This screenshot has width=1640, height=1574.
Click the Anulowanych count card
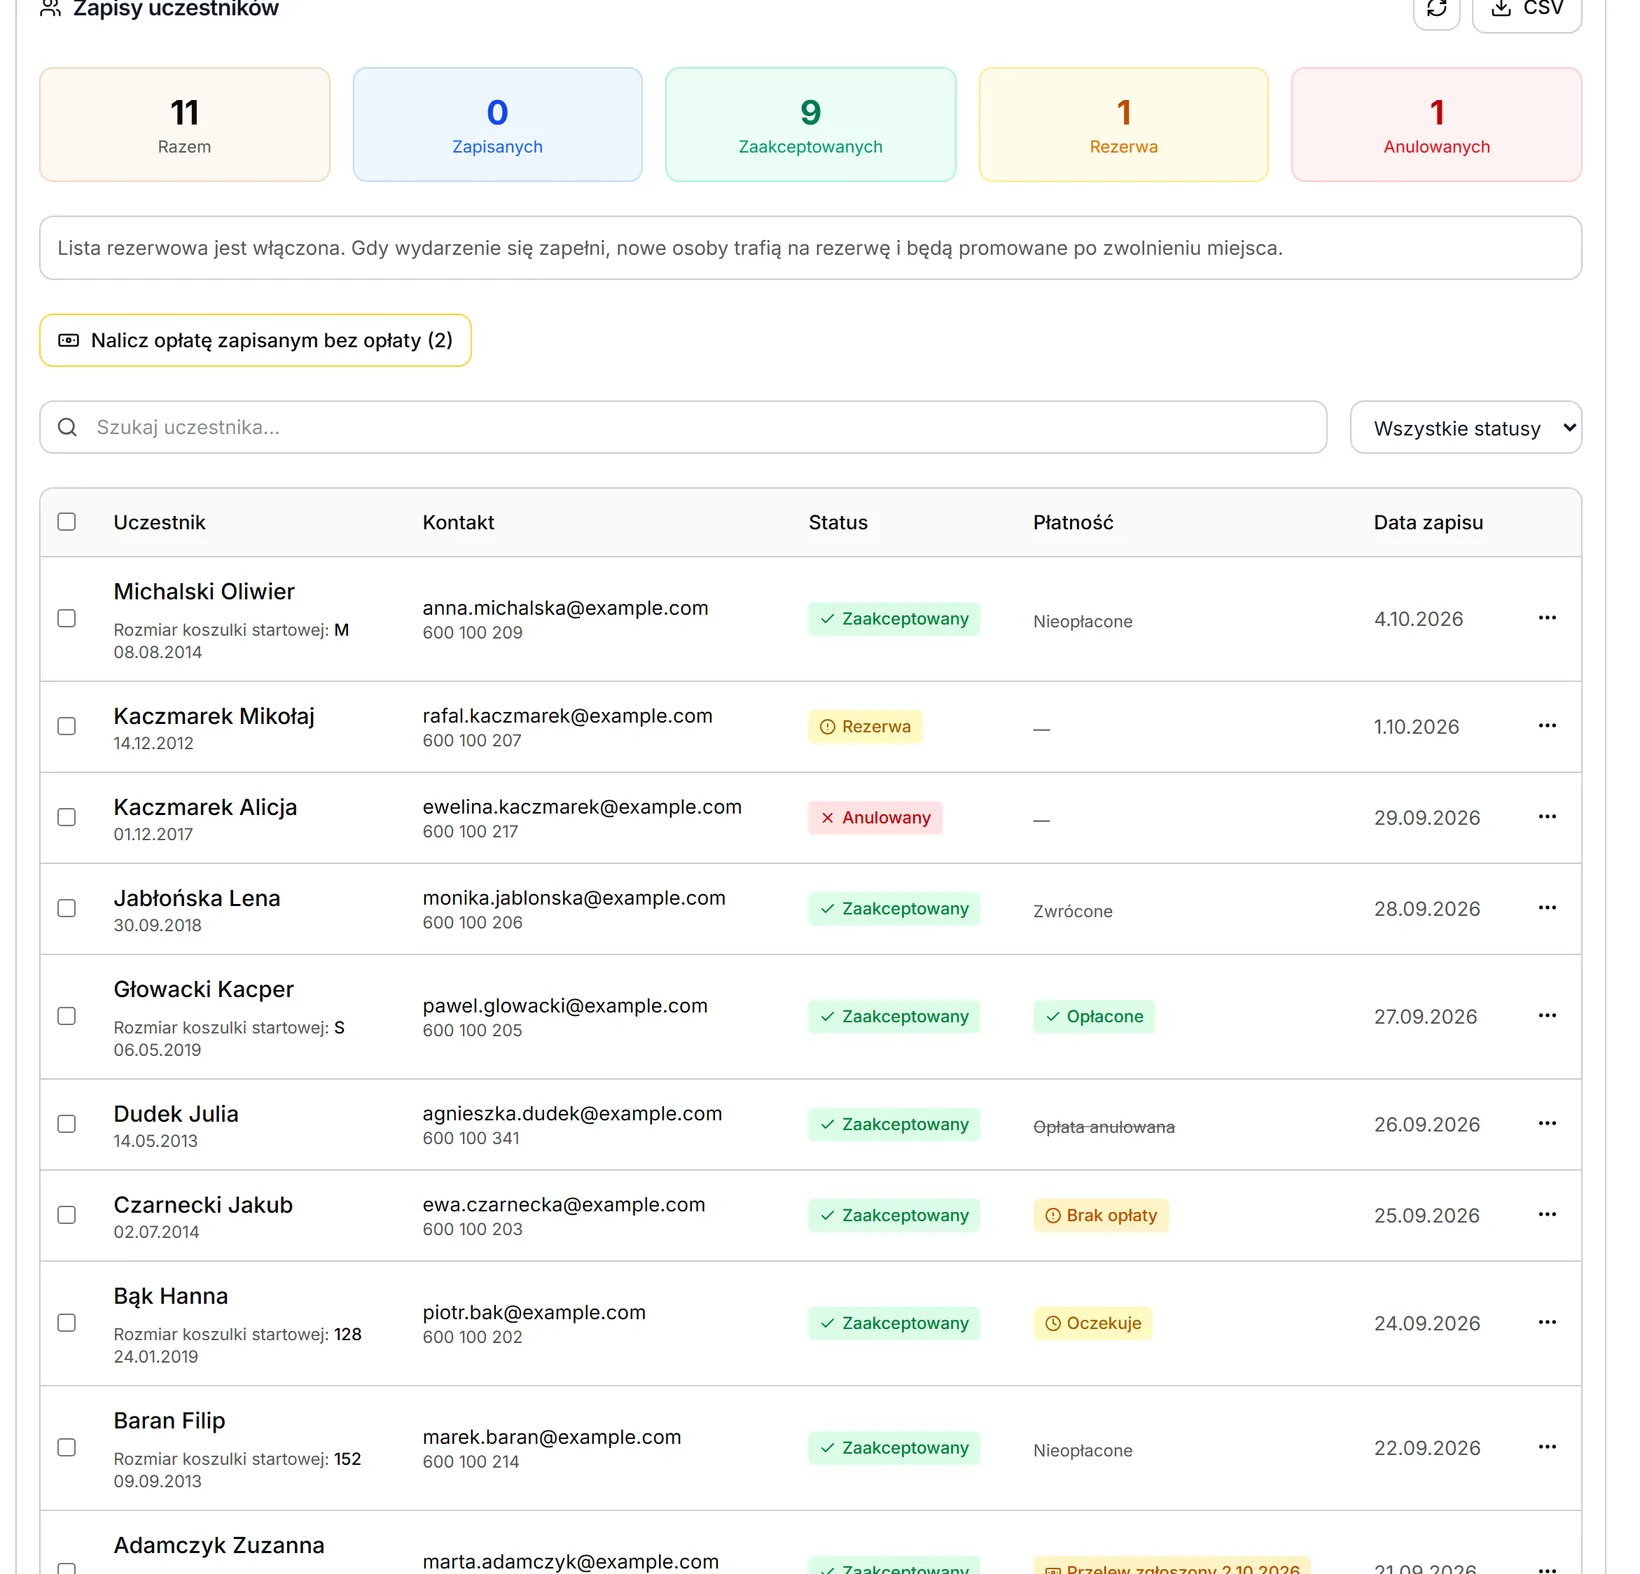(x=1437, y=125)
